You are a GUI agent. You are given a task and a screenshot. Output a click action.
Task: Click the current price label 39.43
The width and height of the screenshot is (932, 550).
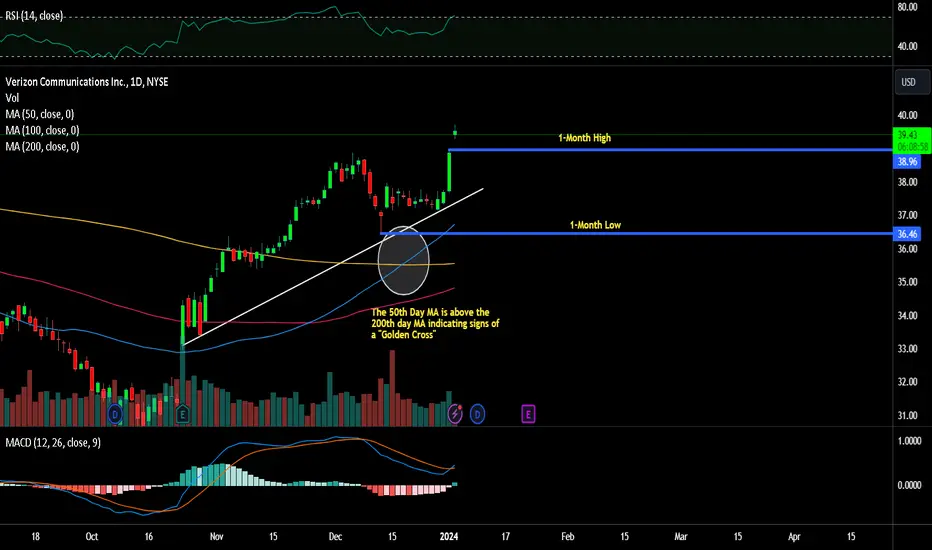pyautogui.click(x=912, y=140)
